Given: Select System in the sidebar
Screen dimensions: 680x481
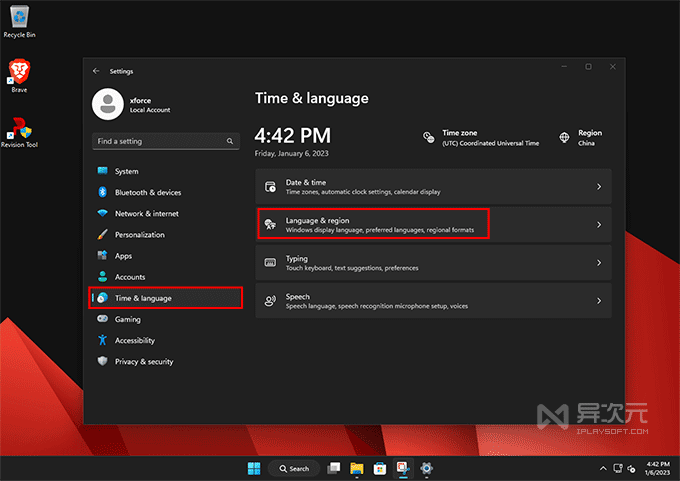Looking at the screenshot, I should click(126, 171).
